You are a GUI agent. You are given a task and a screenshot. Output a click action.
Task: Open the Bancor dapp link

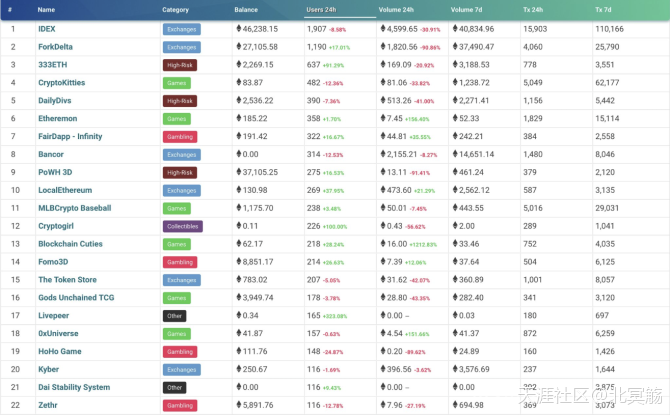click(x=51, y=155)
